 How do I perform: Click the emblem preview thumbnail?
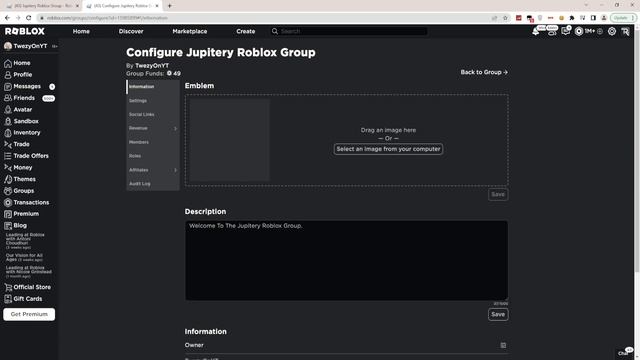[x=229, y=140]
